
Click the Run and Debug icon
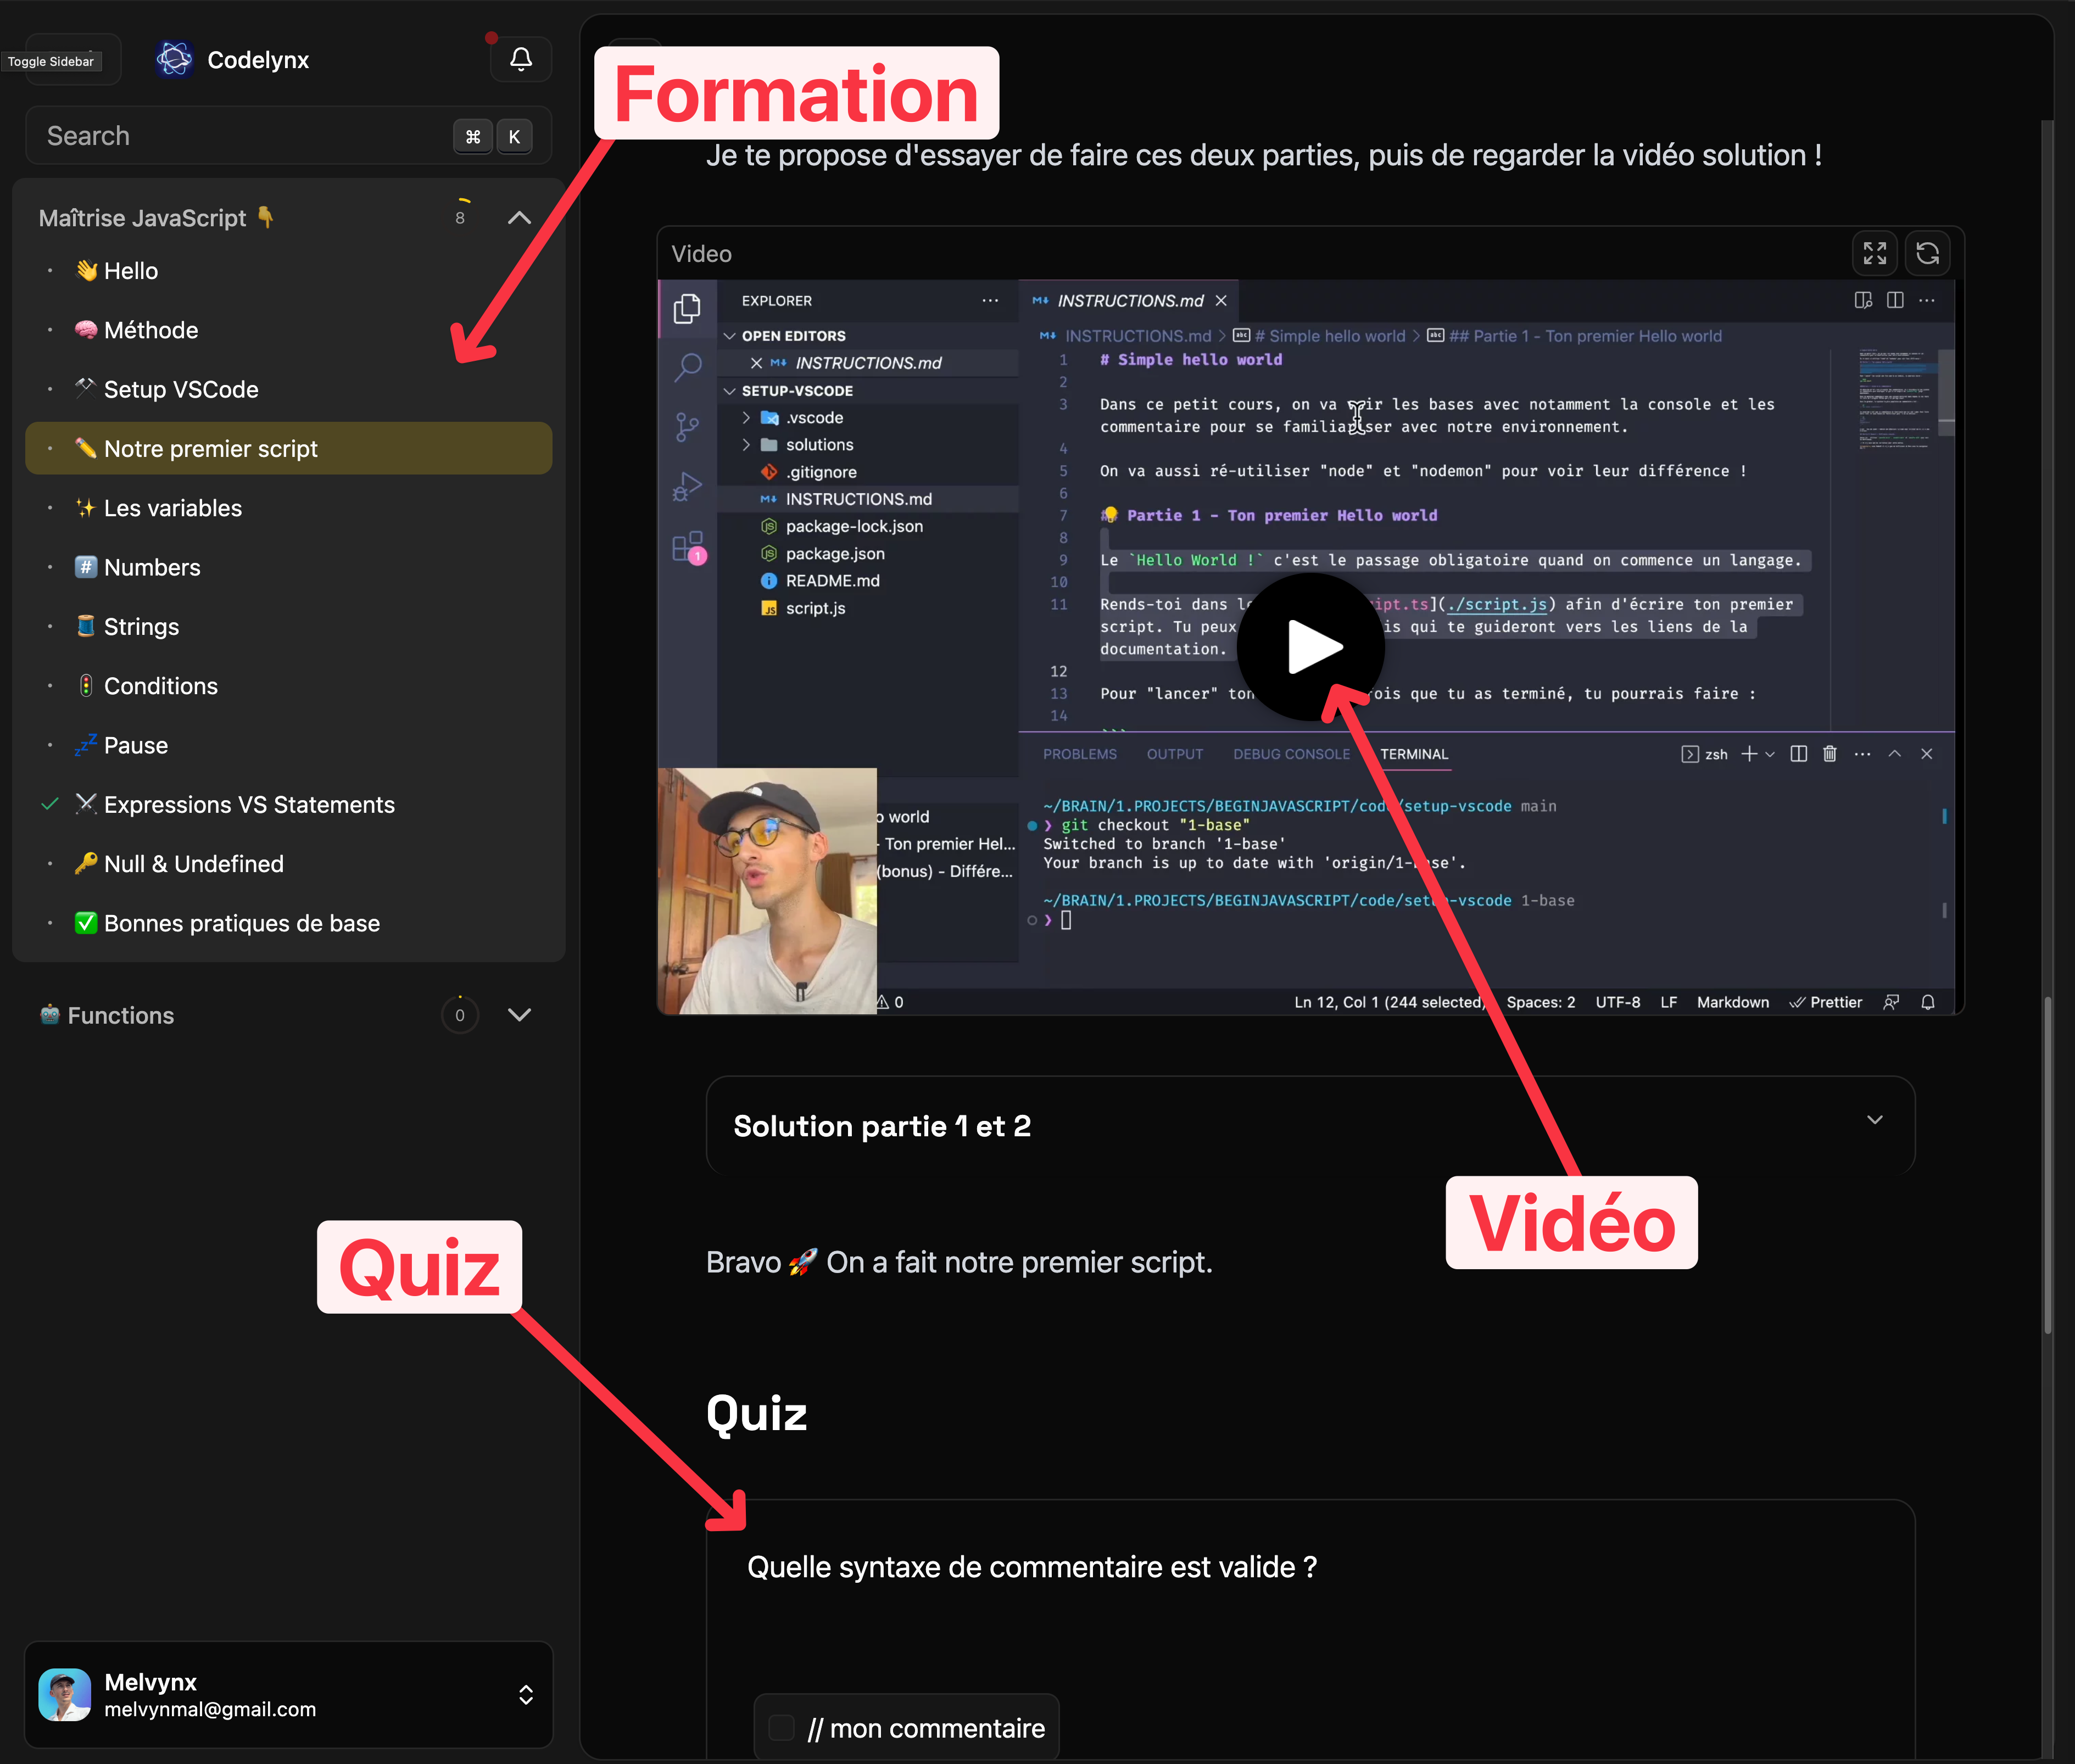[x=687, y=487]
